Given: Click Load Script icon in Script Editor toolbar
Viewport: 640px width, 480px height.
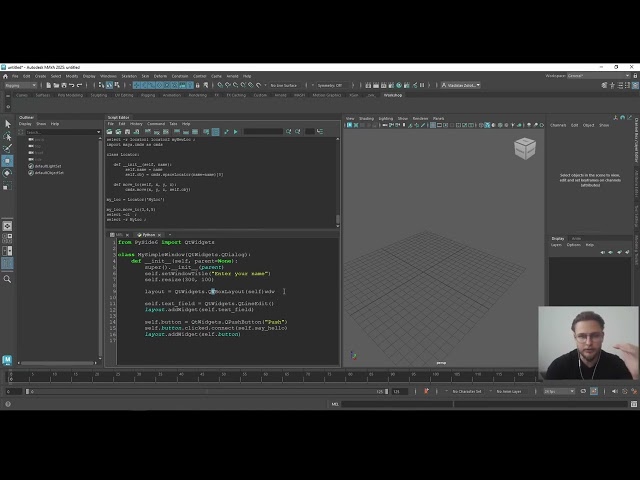Looking at the screenshot, I should [x=109, y=132].
